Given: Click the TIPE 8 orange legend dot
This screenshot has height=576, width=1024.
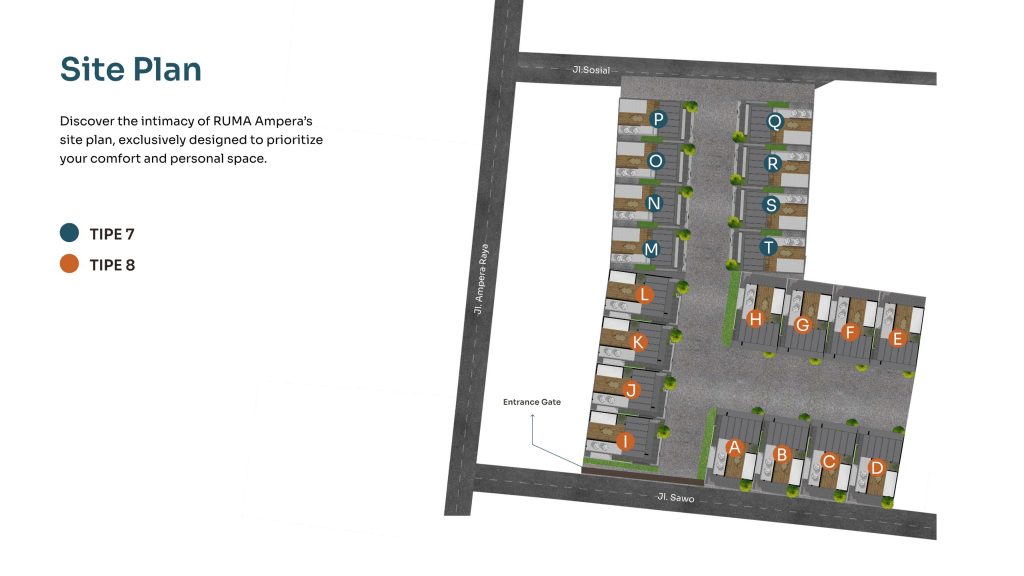Looking at the screenshot, I should [69, 264].
